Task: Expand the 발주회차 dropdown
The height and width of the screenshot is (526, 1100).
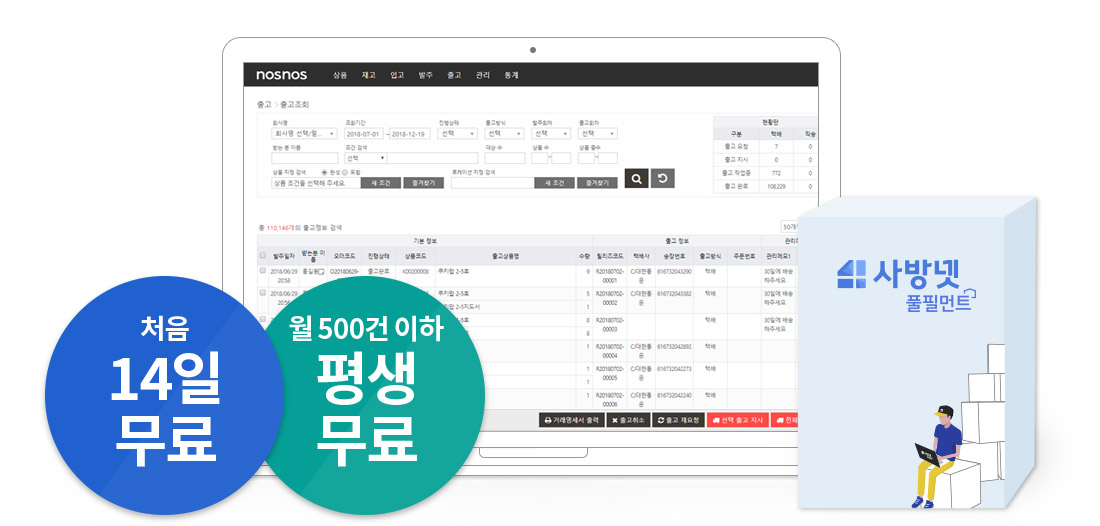Action: coord(551,133)
